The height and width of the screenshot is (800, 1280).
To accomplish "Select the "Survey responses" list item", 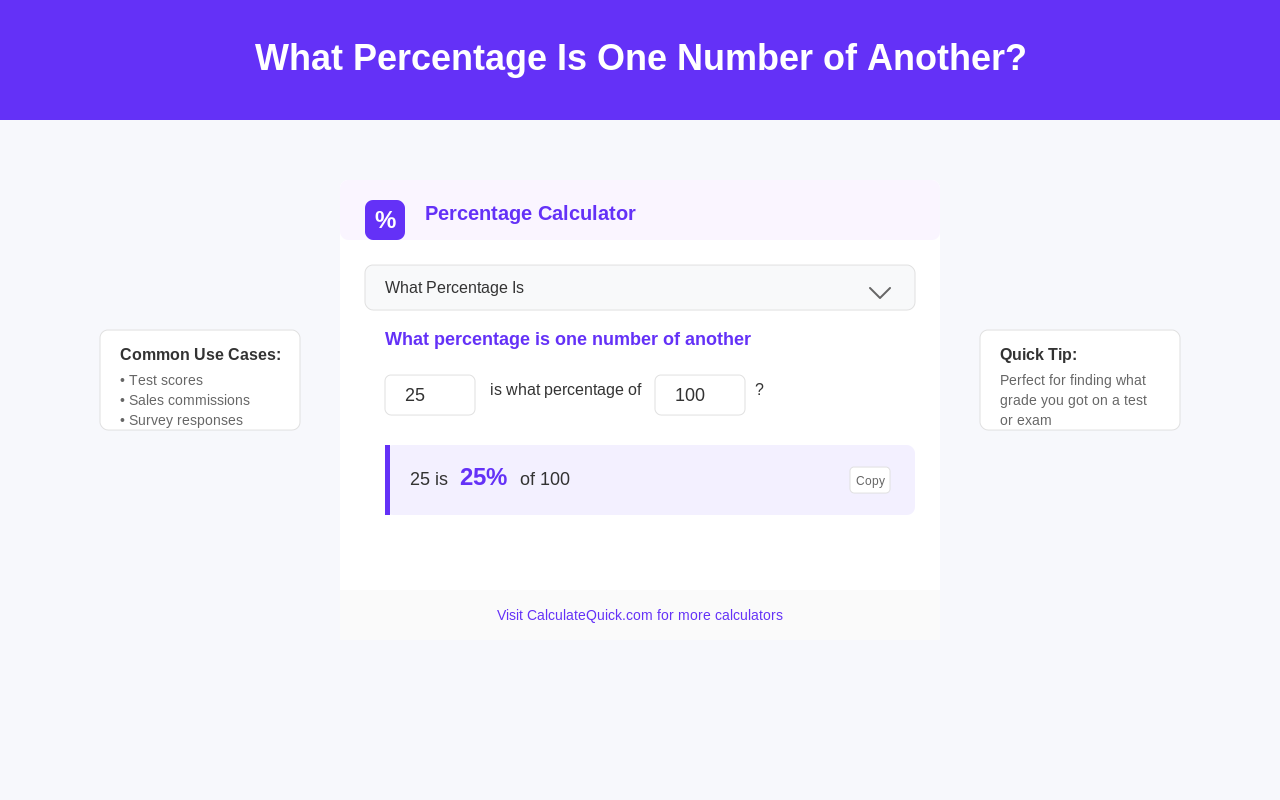I will (186, 420).
